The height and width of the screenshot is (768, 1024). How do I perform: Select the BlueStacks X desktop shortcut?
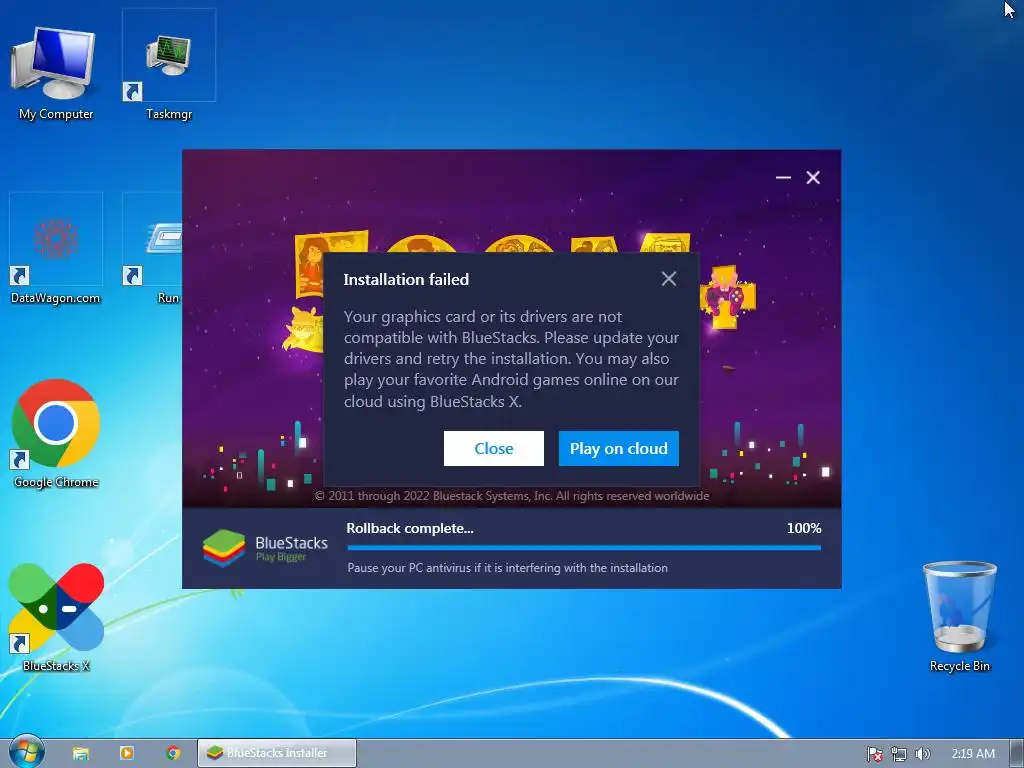[56, 617]
